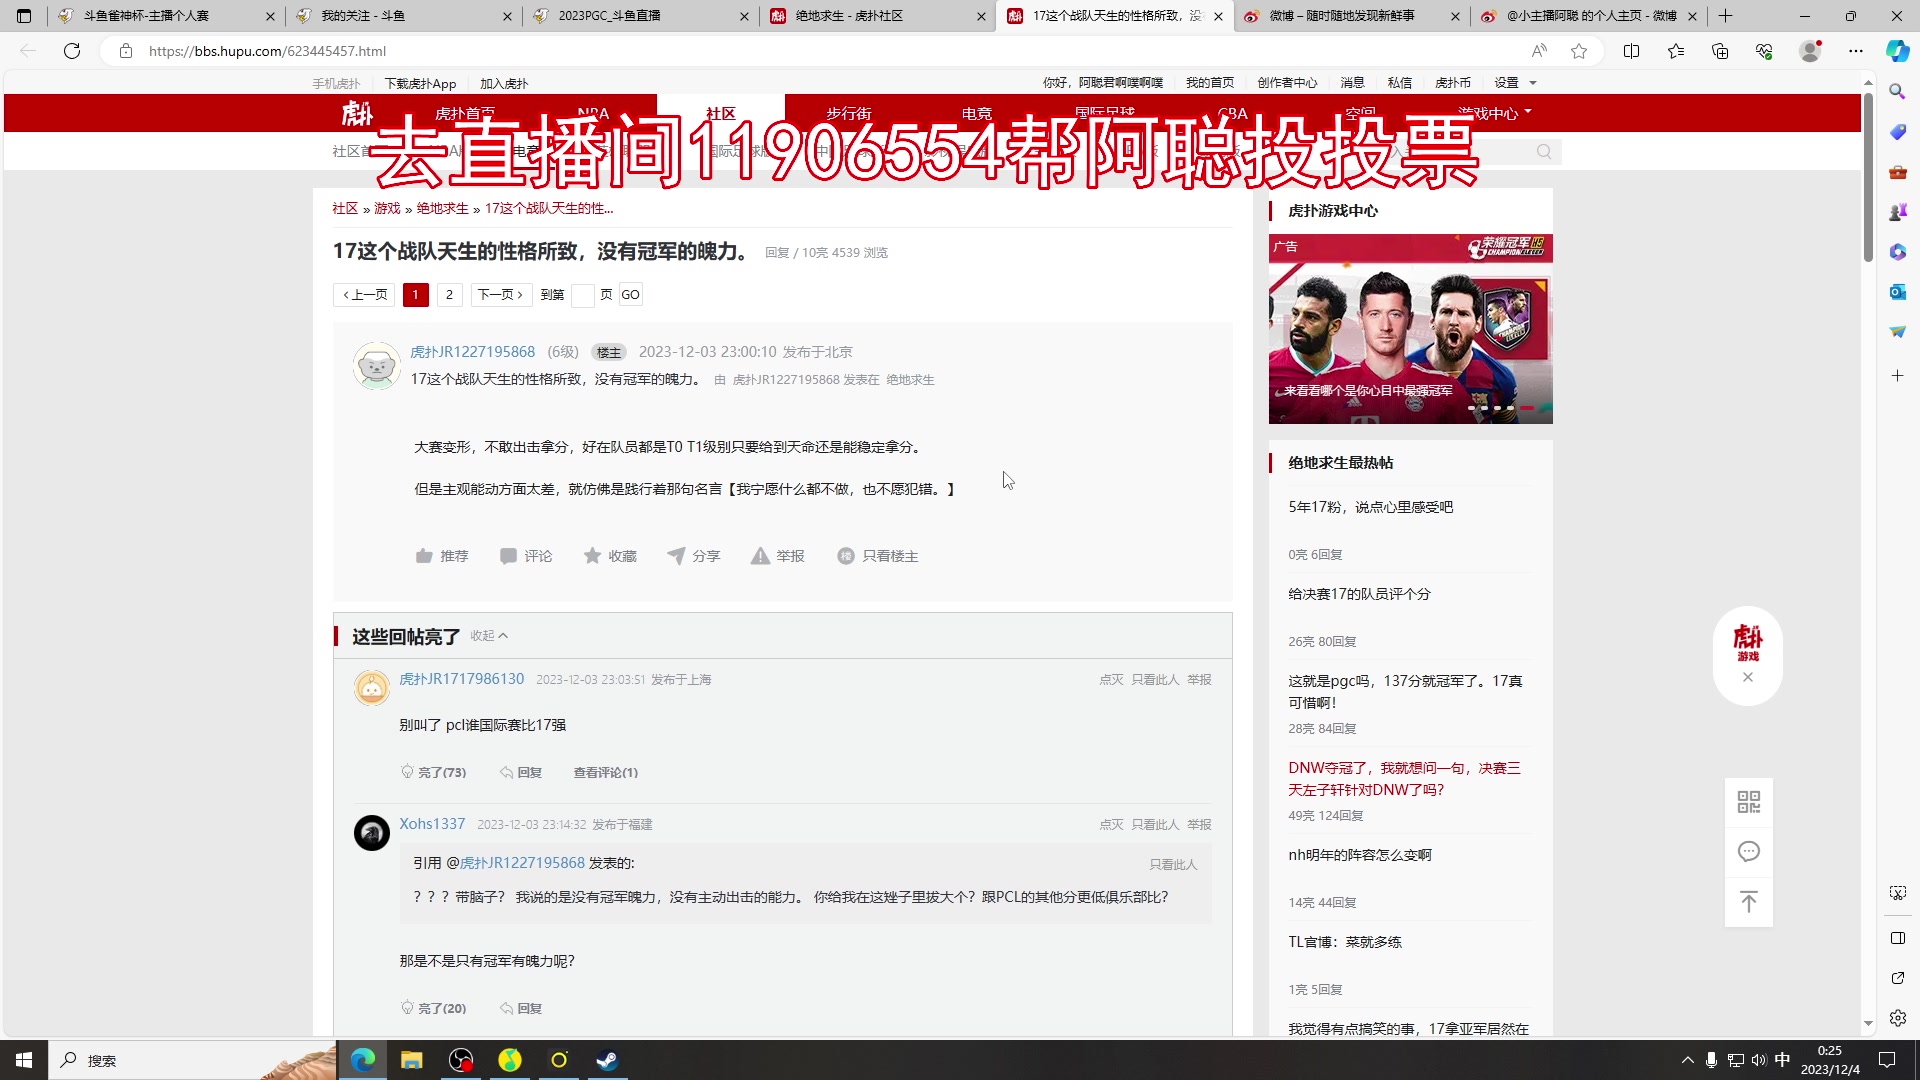Image resolution: width=1920 pixels, height=1080 pixels.
Task: Click 回复 under first reply
Action: coord(521,773)
